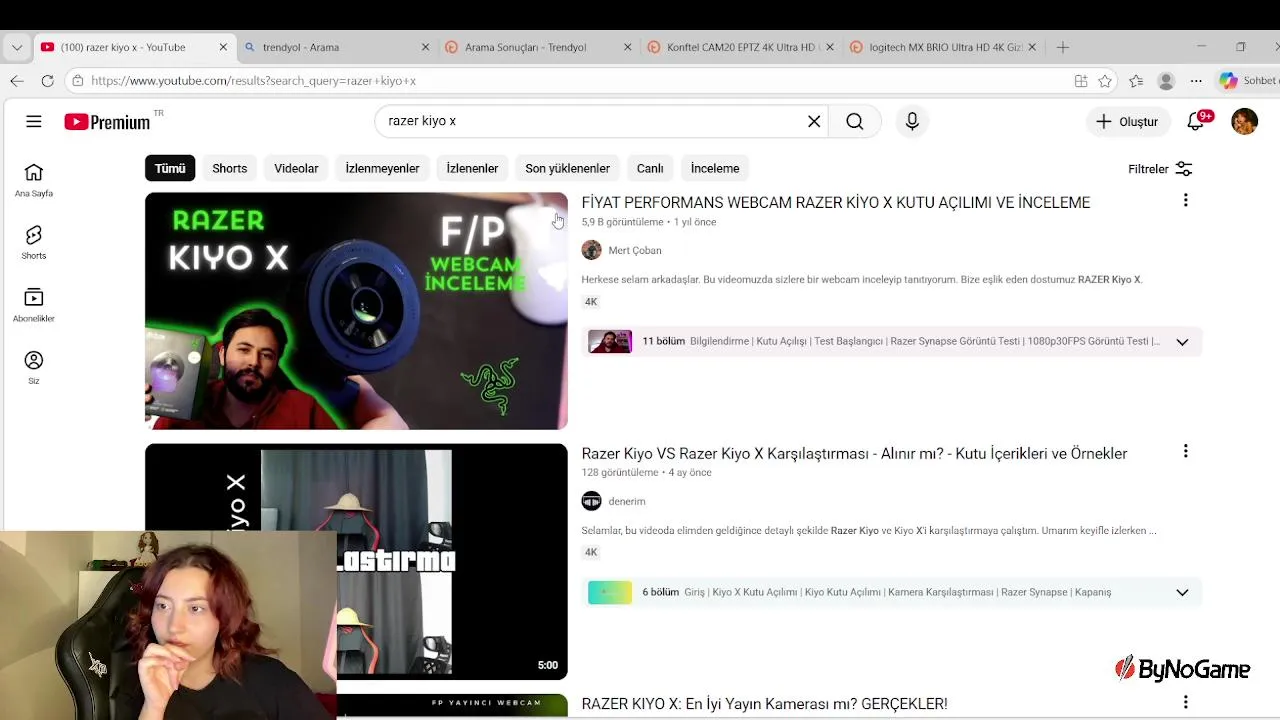Play the RAZER KIYO X F/P thumbnail
Image resolution: width=1280 pixels, height=720 pixels.
356,311
